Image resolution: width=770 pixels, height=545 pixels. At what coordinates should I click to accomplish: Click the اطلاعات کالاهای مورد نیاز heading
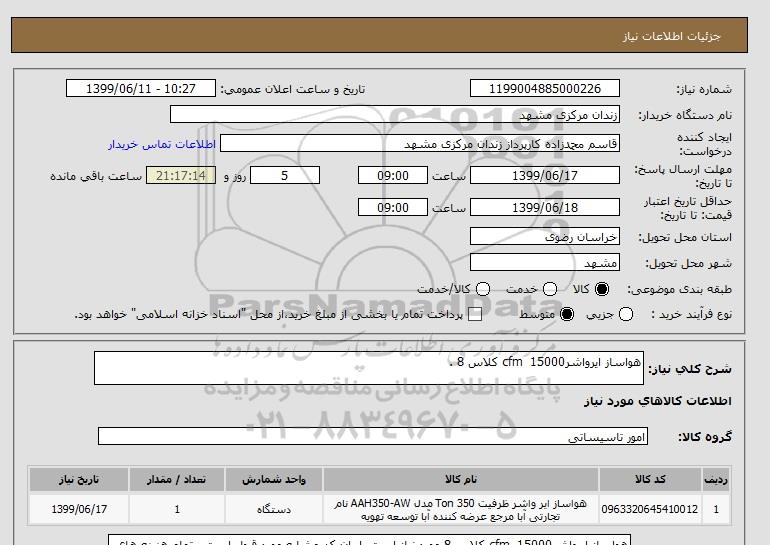[658, 401]
